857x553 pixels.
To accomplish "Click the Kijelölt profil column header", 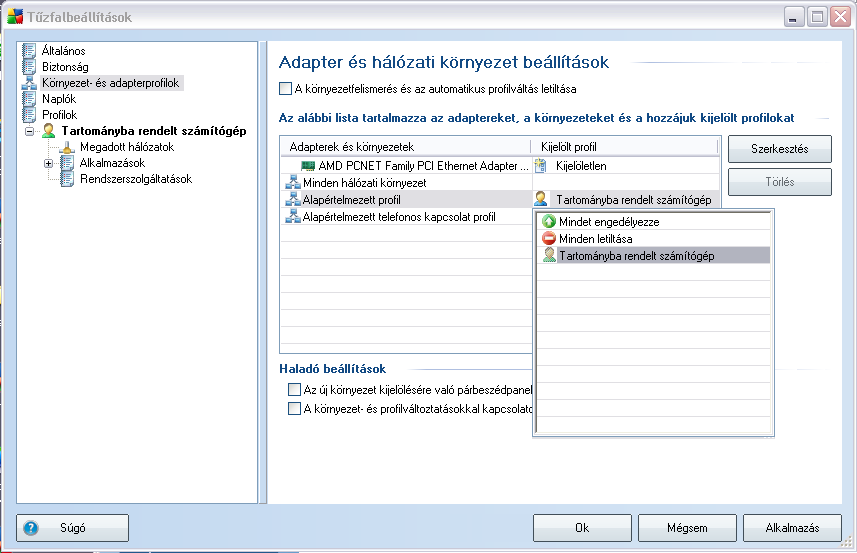I will (625, 146).
